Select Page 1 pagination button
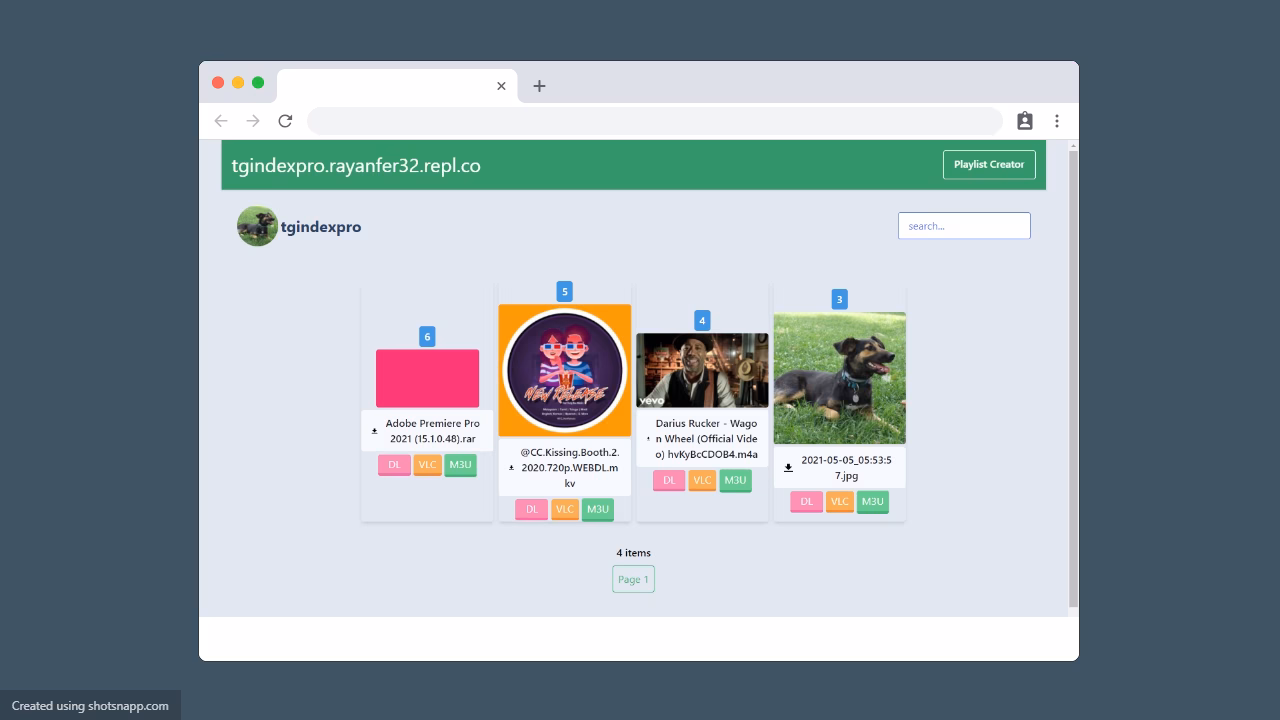 coord(633,579)
